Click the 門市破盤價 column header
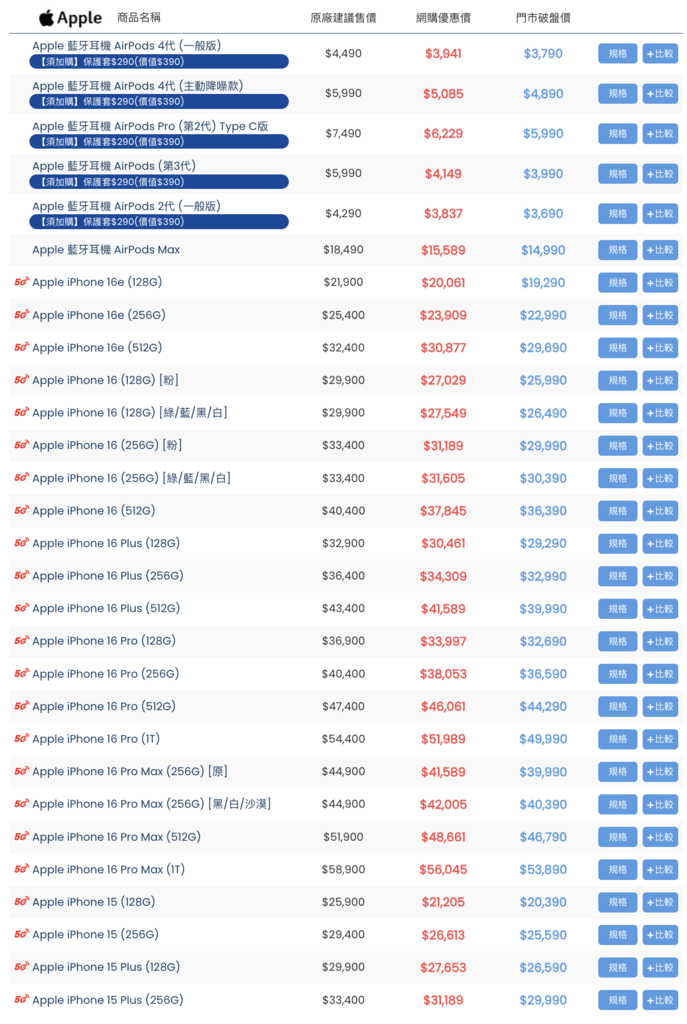 click(x=543, y=18)
